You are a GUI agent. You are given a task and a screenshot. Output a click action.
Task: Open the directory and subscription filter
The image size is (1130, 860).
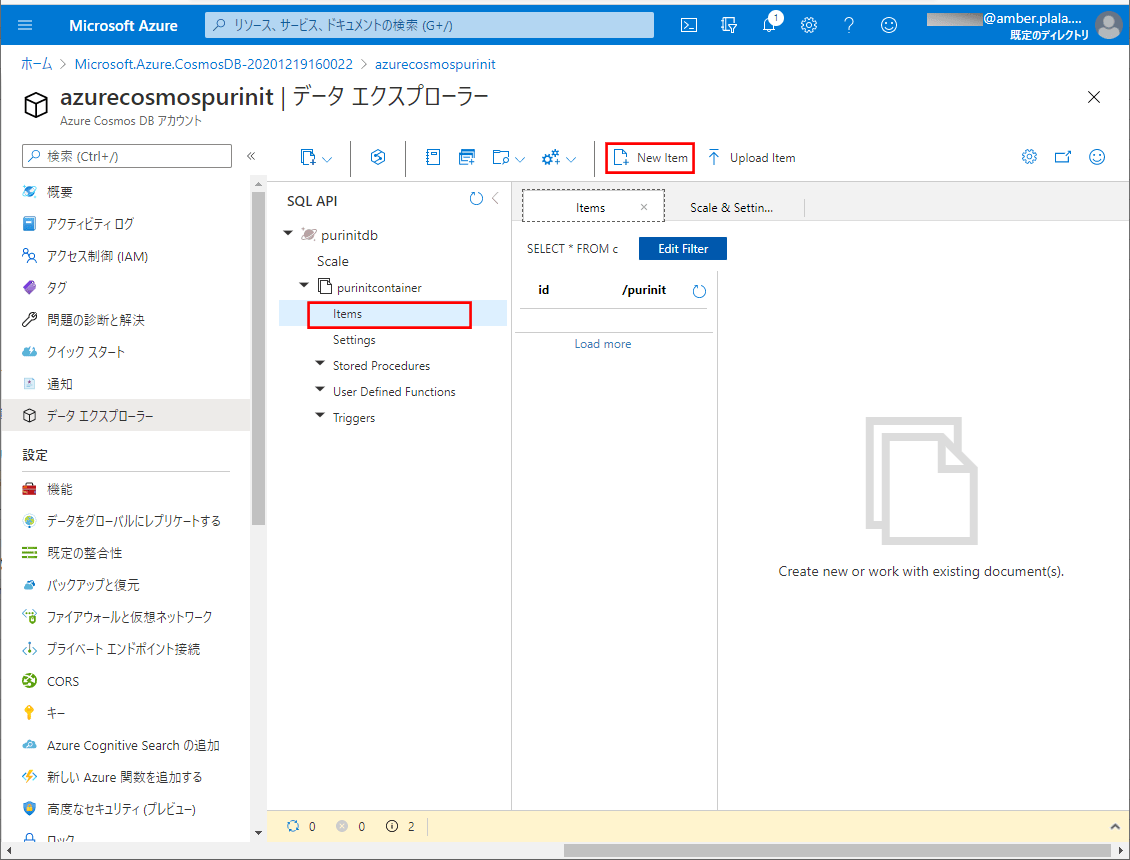(x=729, y=25)
